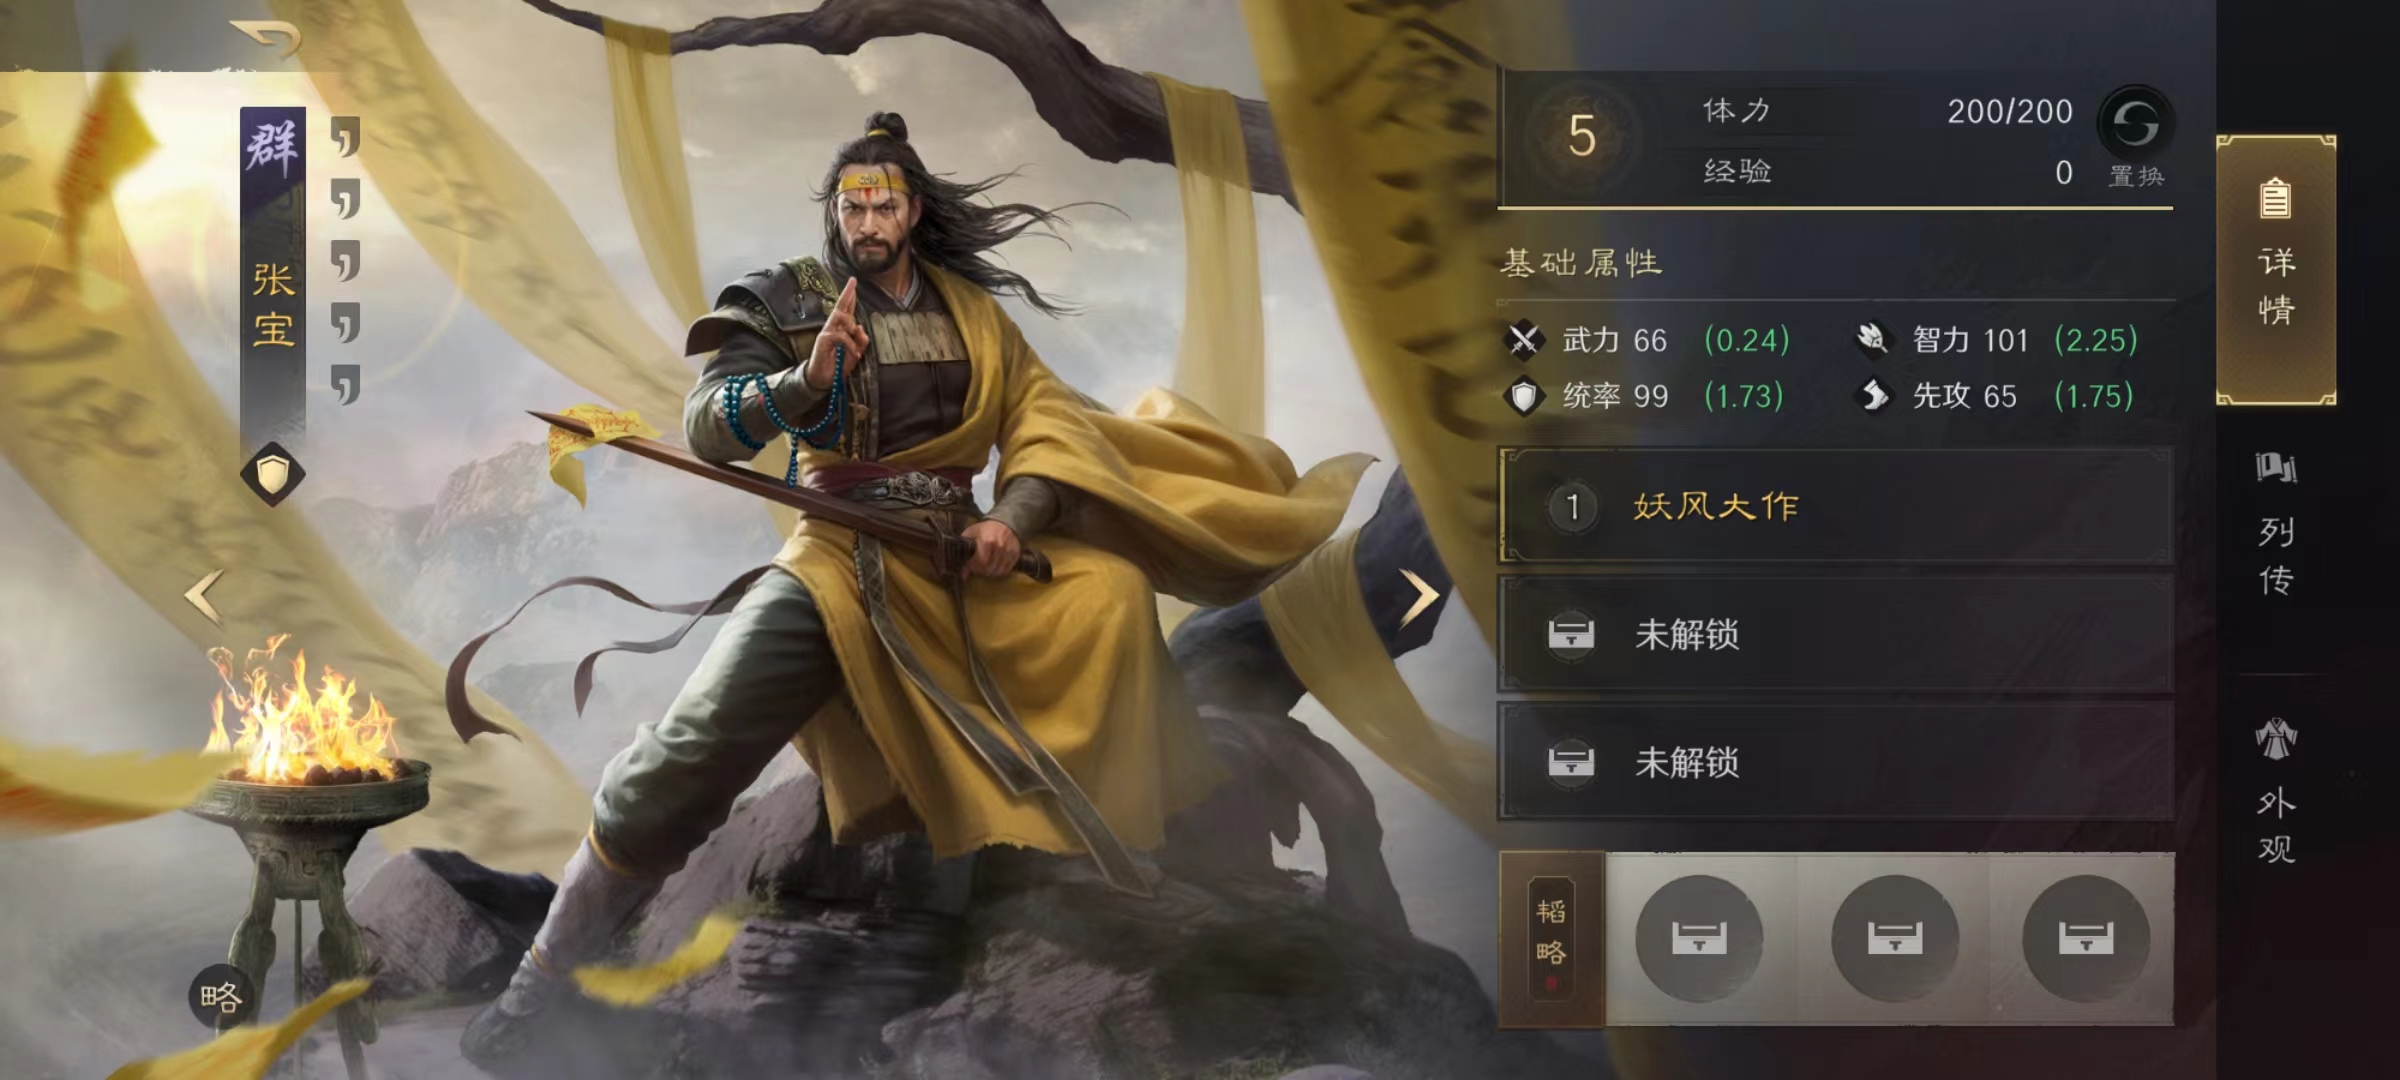2400x1080 pixels.
Task: Tap the back arrow icon
Action: click(265, 39)
